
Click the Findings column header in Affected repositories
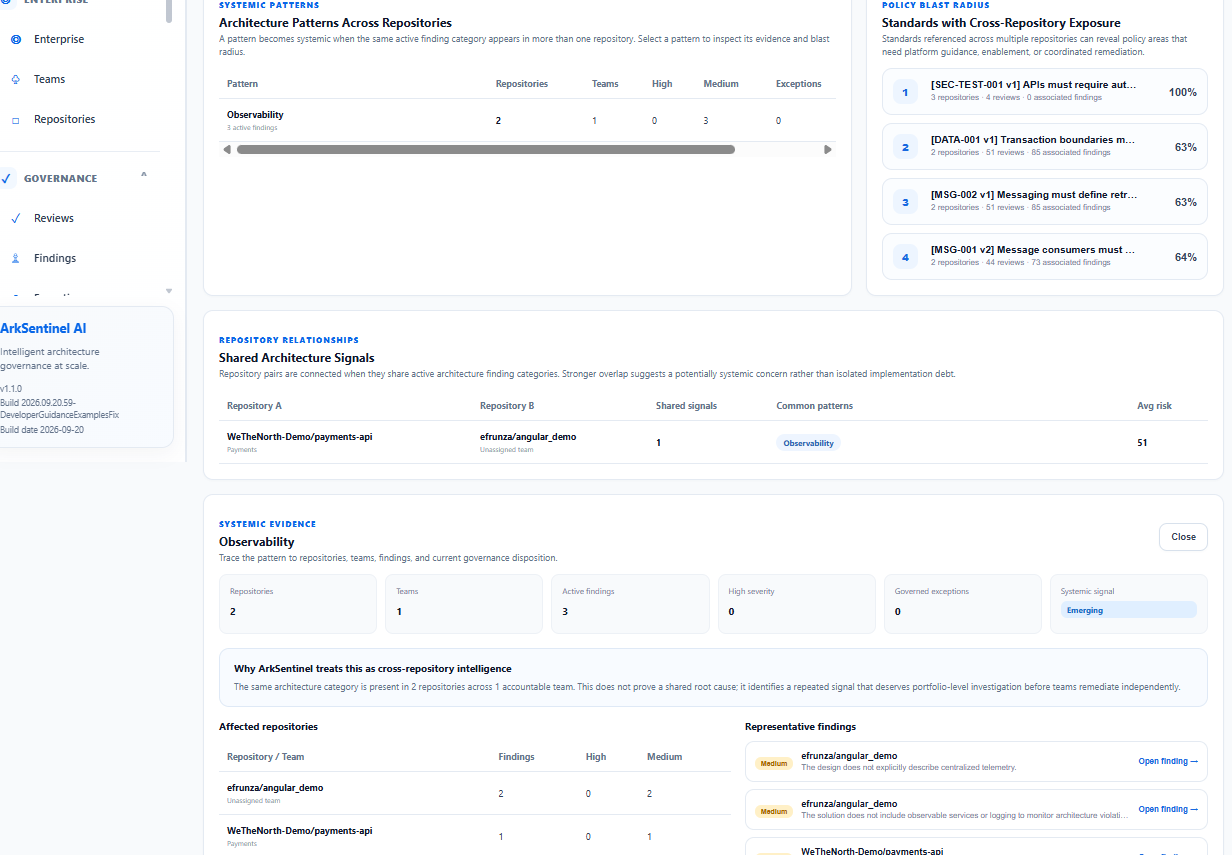516,757
